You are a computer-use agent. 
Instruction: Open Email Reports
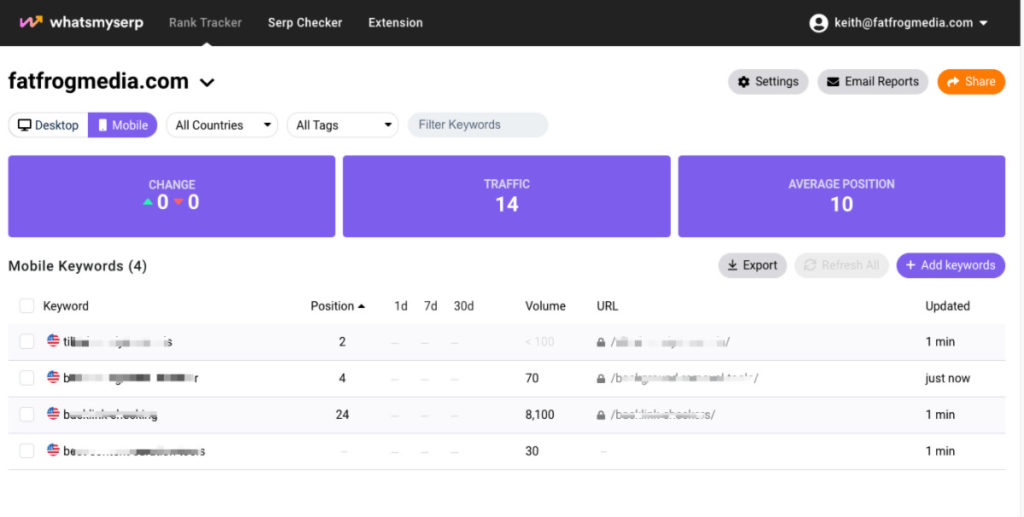[872, 82]
